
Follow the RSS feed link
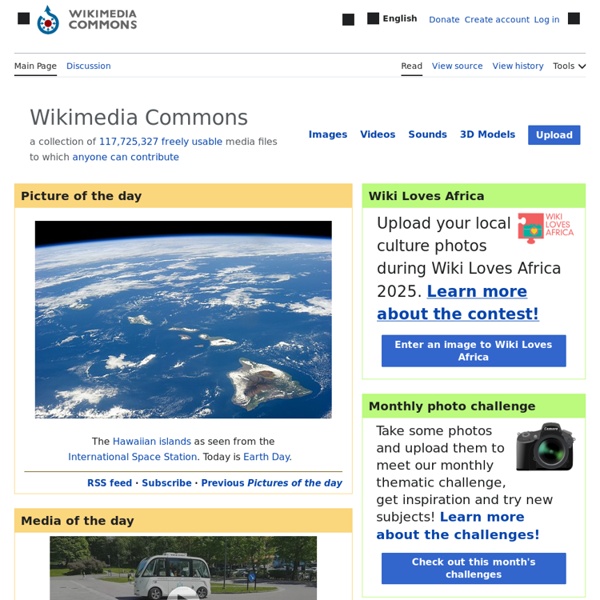pyautogui.click(x=109, y=483)
